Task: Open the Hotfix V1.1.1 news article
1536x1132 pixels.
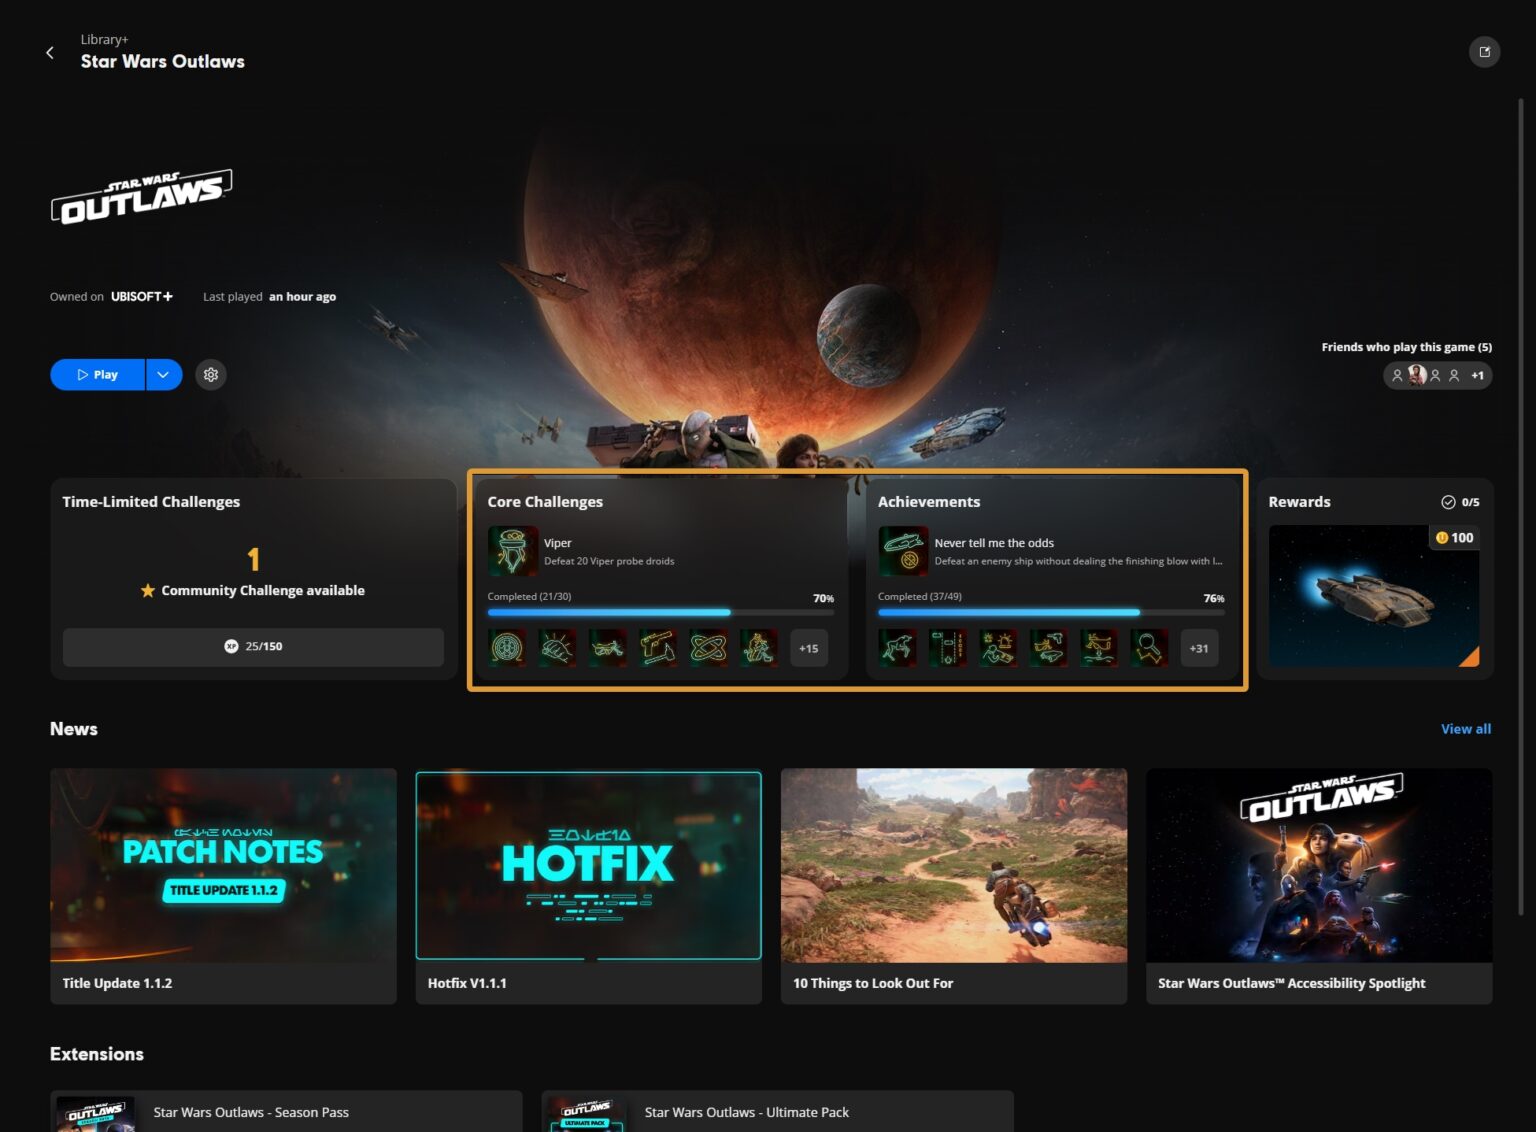Action: [x=588, y=878]
